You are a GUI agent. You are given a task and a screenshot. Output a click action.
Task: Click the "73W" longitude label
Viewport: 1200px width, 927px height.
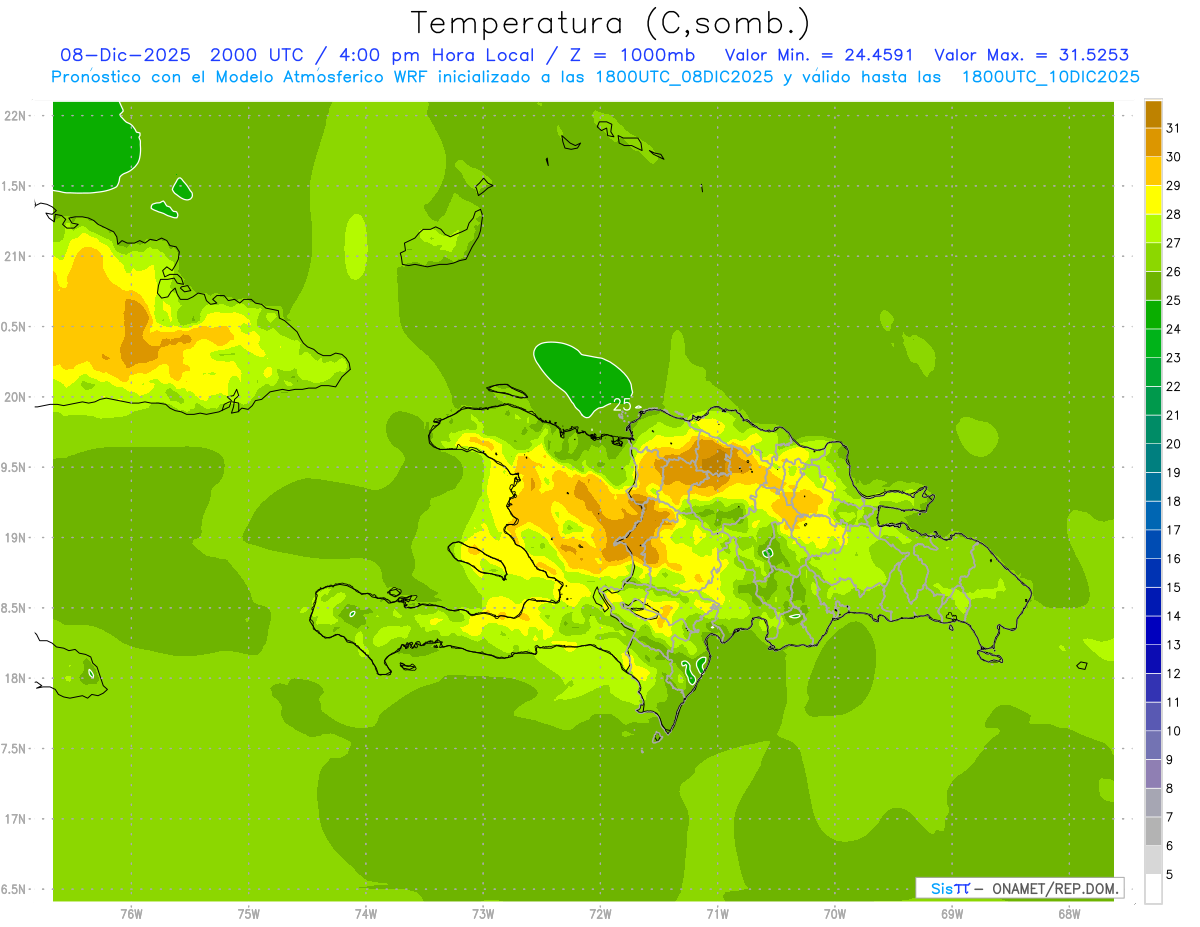click(x=483, y=913)
